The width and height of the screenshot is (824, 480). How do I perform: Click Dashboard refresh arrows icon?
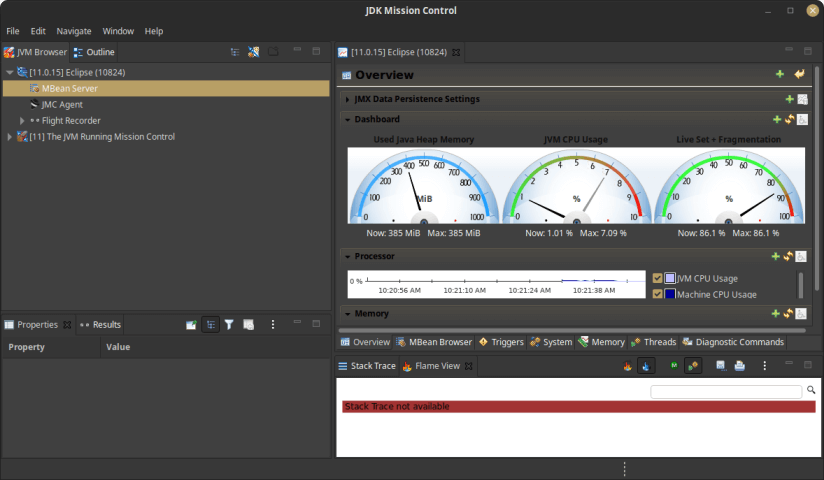789,119
